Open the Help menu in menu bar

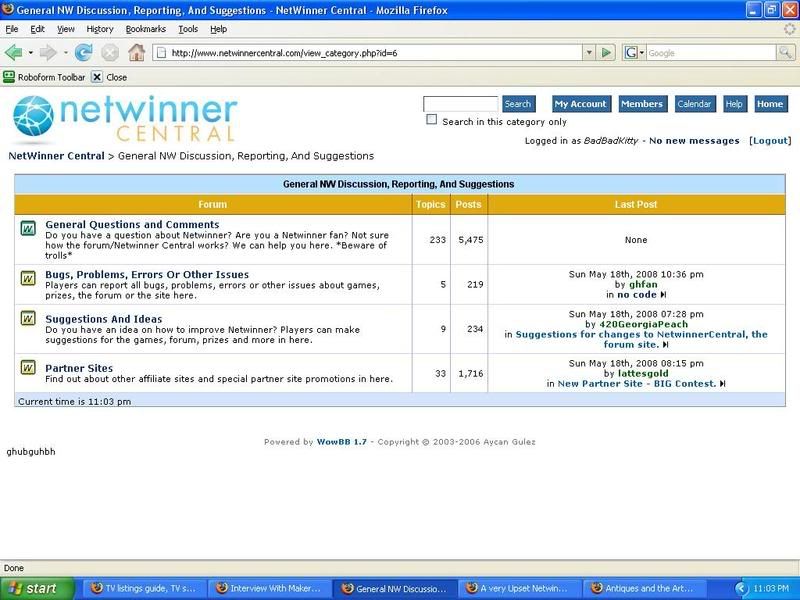pos(218,29)
